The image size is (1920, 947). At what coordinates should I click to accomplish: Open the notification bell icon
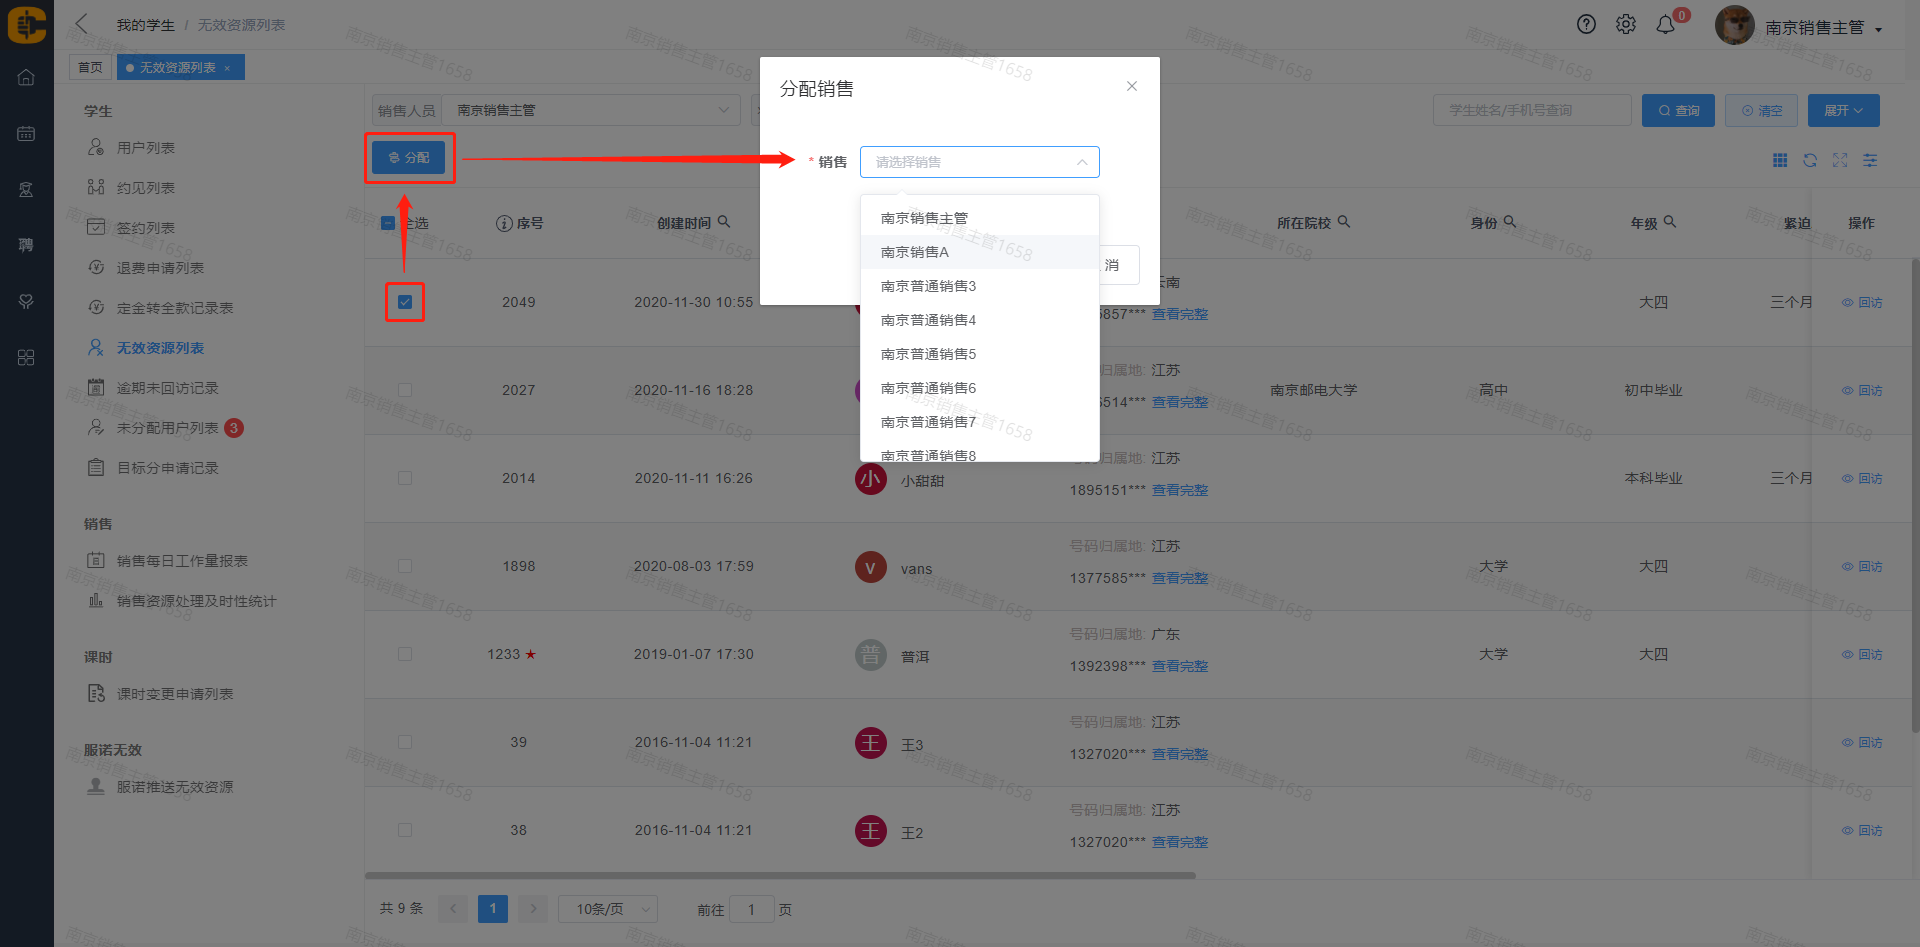tap(1665, 25)
